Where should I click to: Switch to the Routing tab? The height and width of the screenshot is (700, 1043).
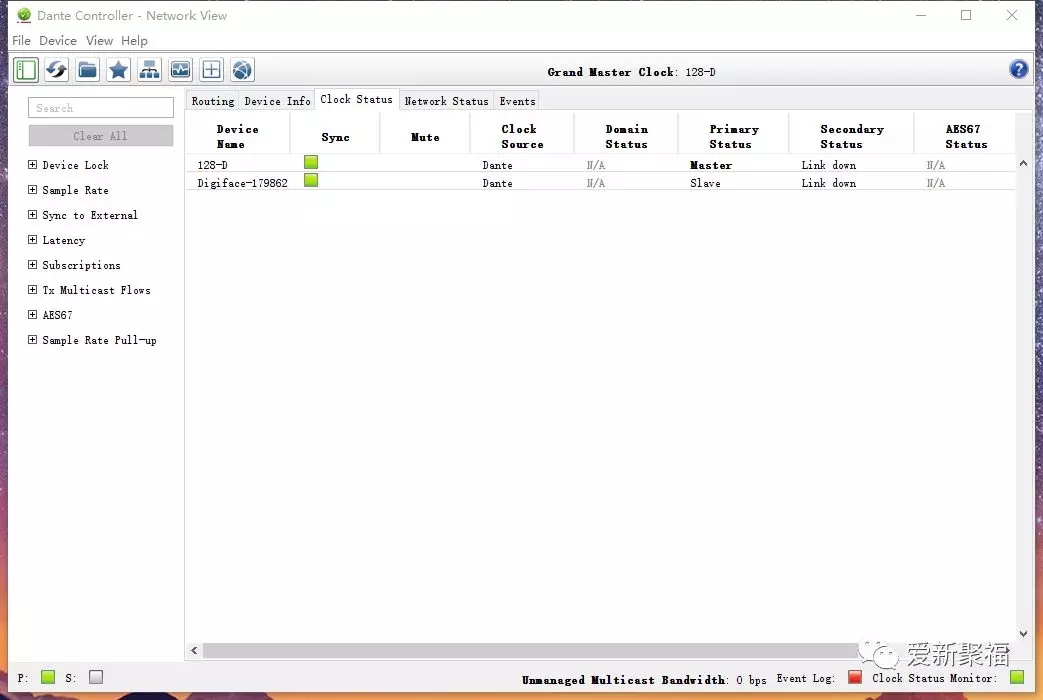[x=212, y=101]
